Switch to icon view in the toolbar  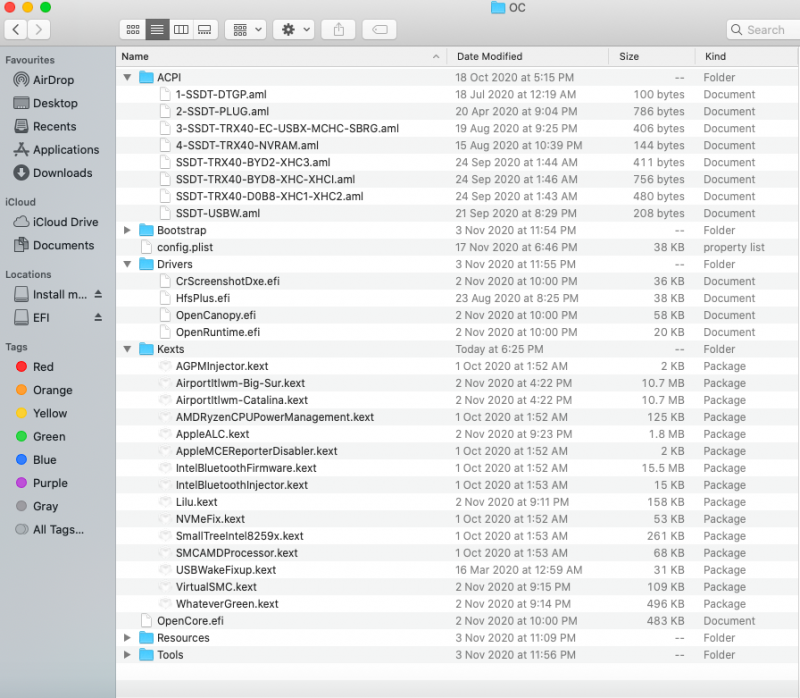[x=132, y=29]
